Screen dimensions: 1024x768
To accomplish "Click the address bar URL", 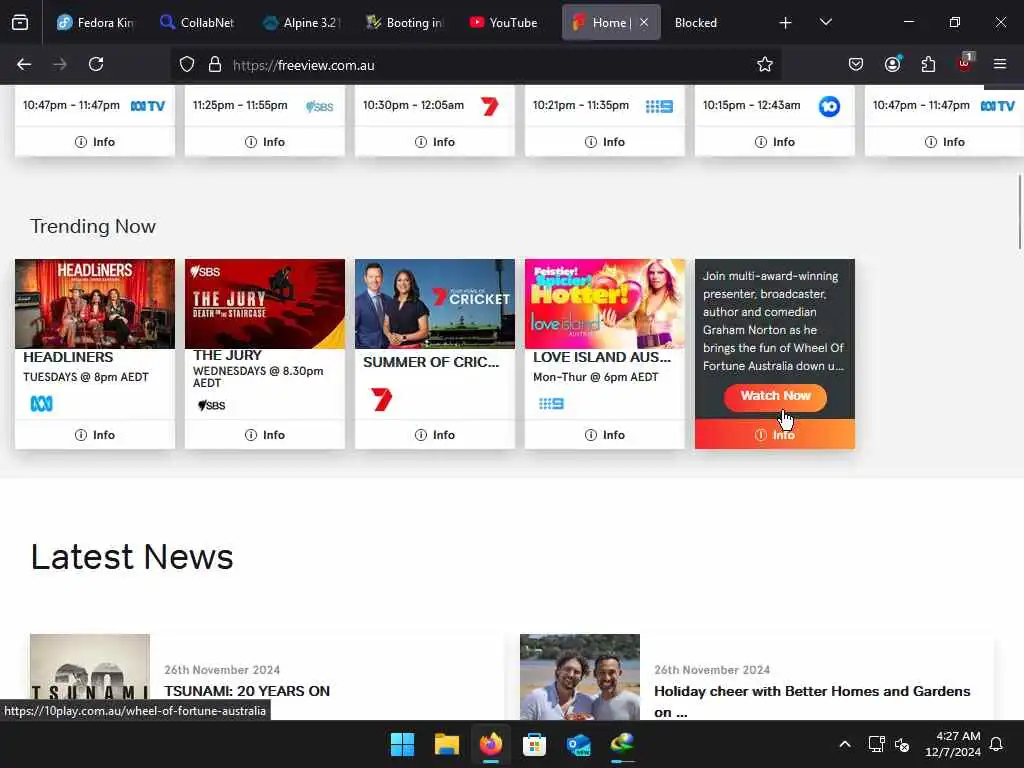I will [304, 65].
